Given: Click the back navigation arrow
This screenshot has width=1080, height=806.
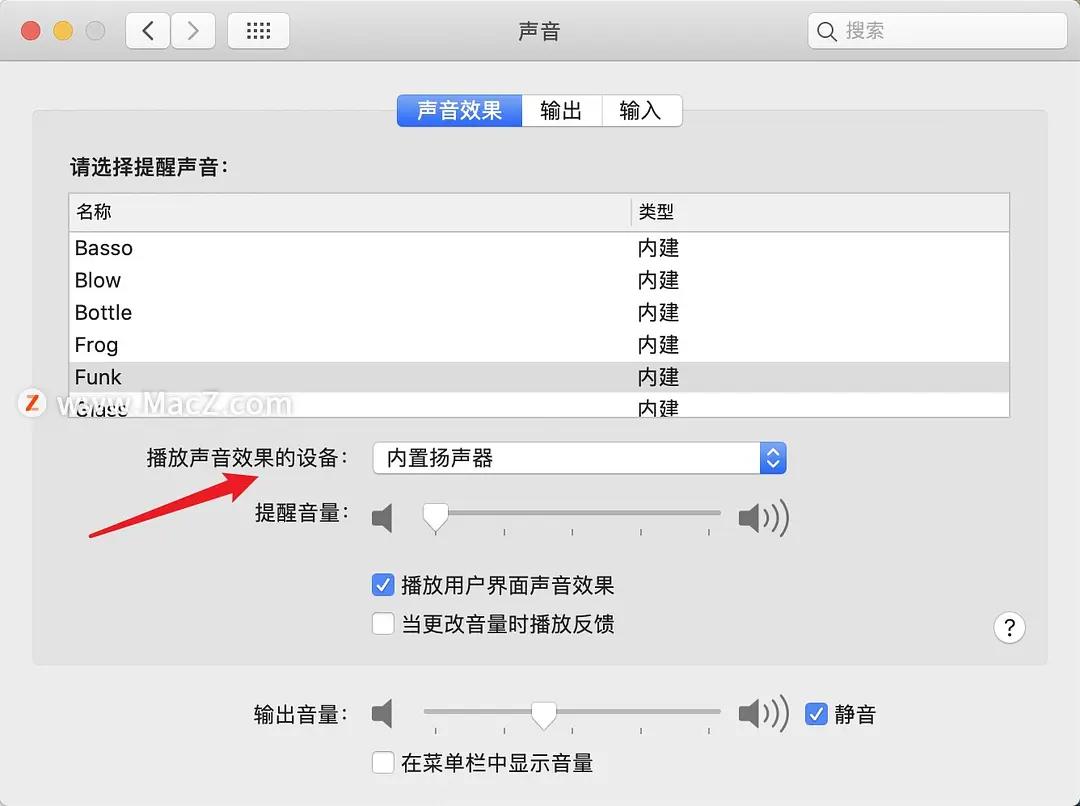Looking at the screenshot, I should pyautogui.click(x=146, y=30).
